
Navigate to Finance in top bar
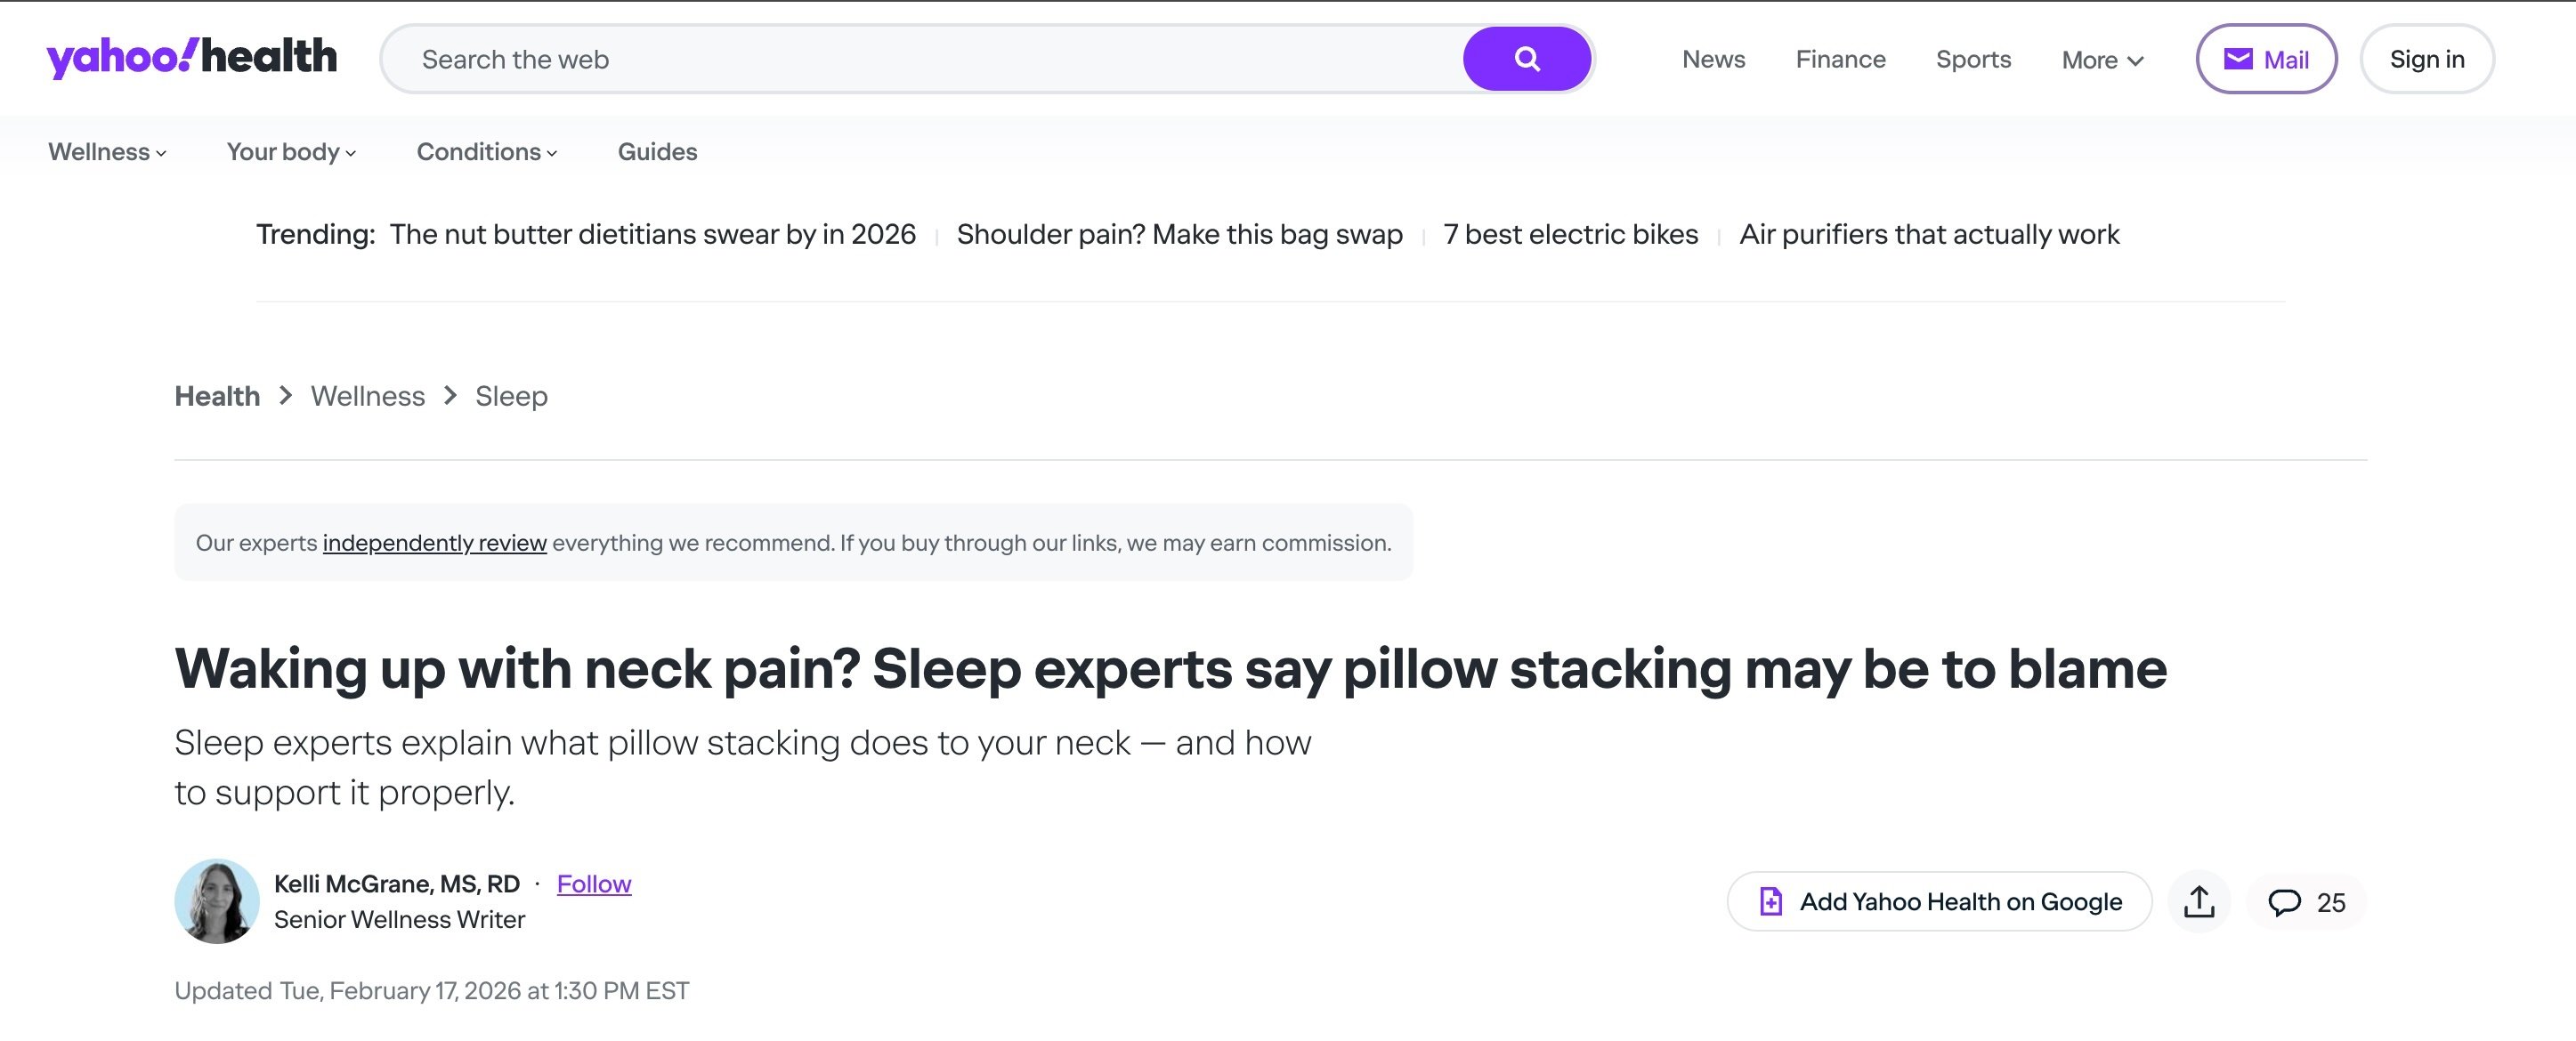1840,59
